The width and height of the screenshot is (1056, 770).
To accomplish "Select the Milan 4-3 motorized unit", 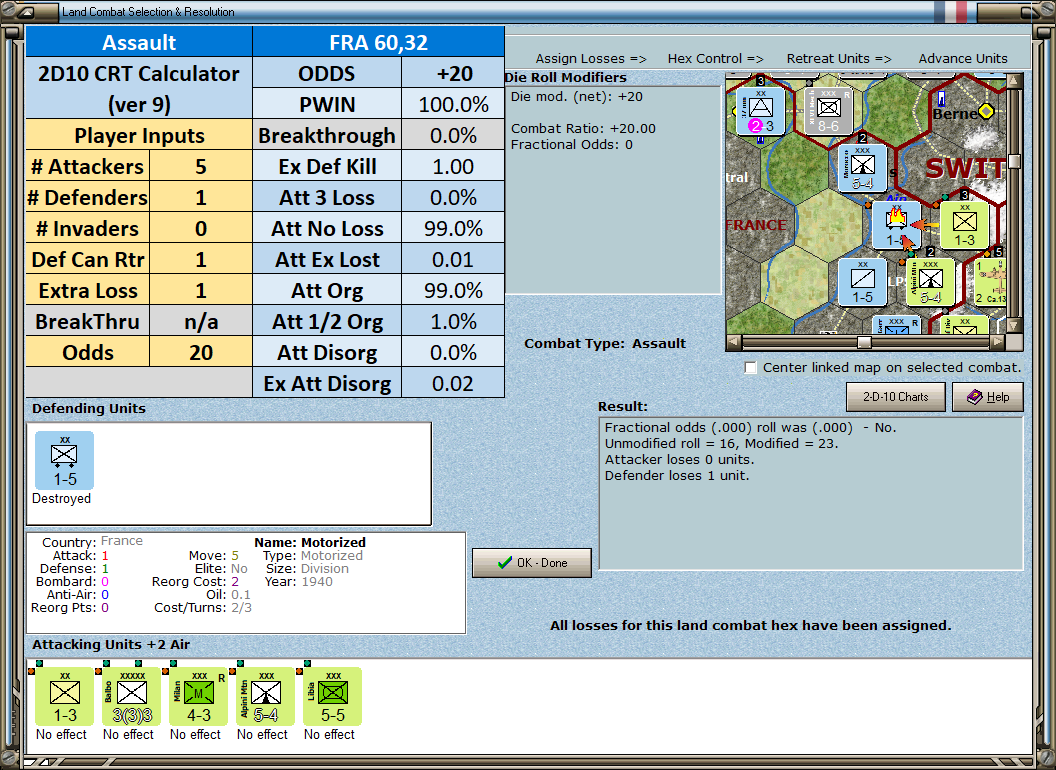I will coord(198,697).
